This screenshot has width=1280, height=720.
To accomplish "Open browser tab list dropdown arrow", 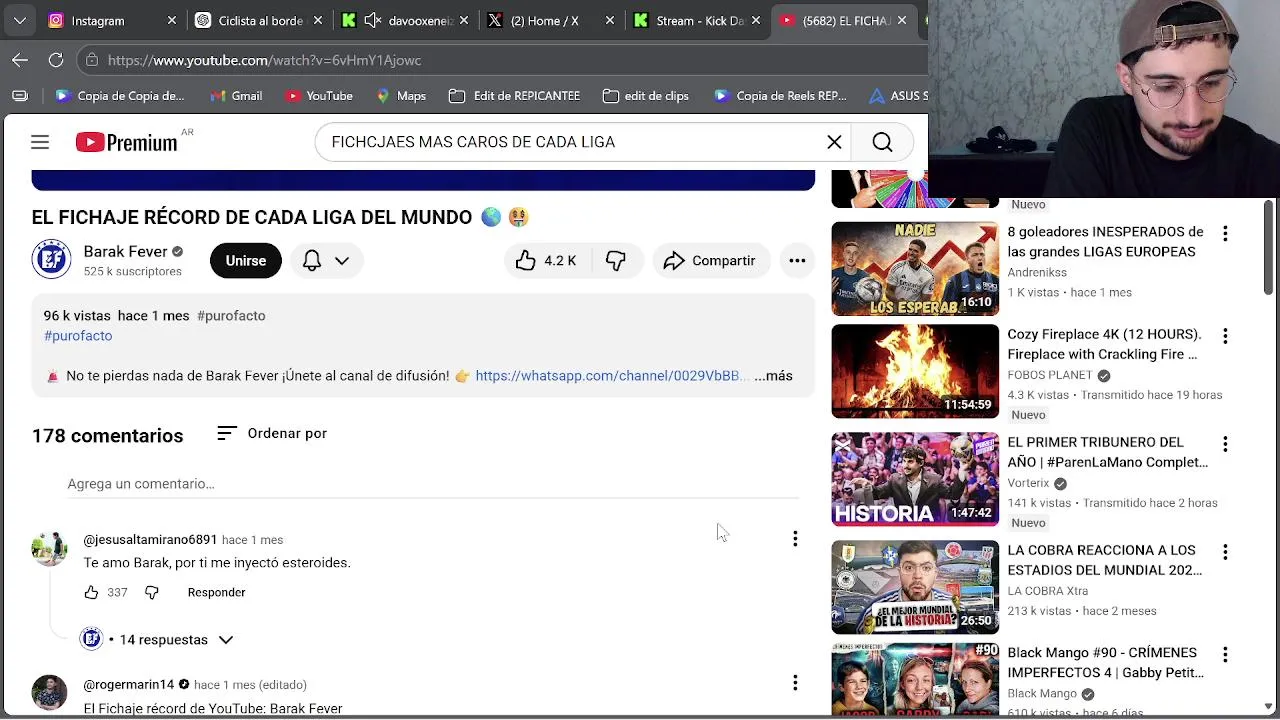I will [x=20, y=20].
